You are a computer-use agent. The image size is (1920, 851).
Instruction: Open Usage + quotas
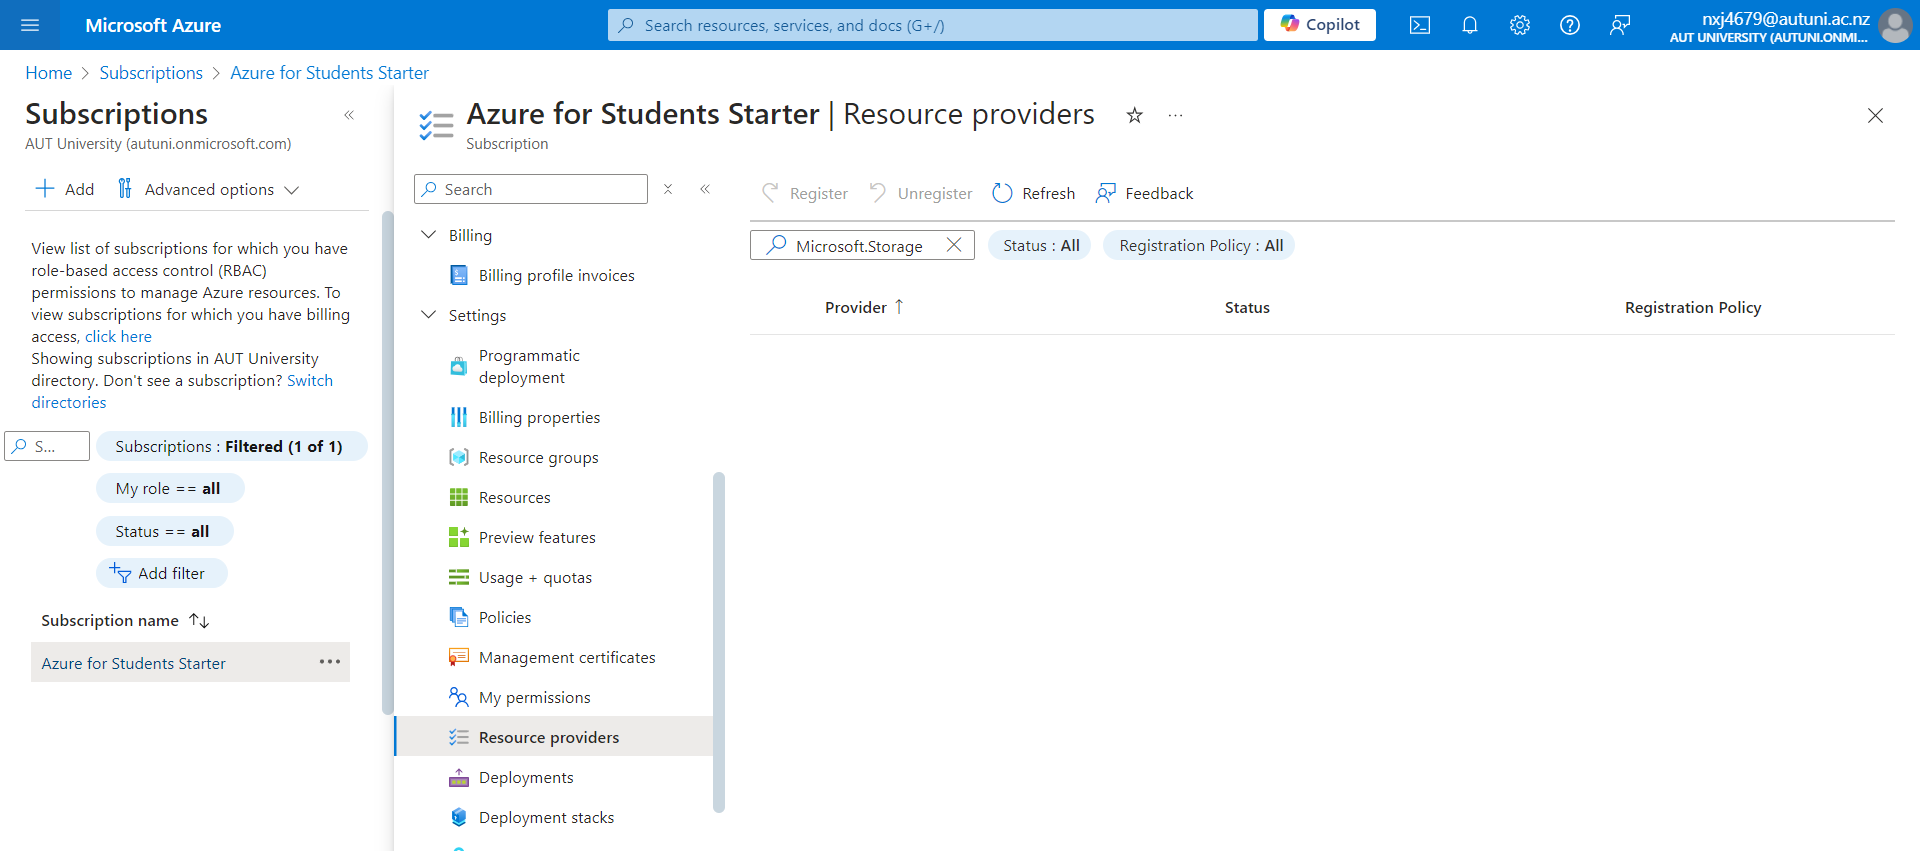pos(535,577)
